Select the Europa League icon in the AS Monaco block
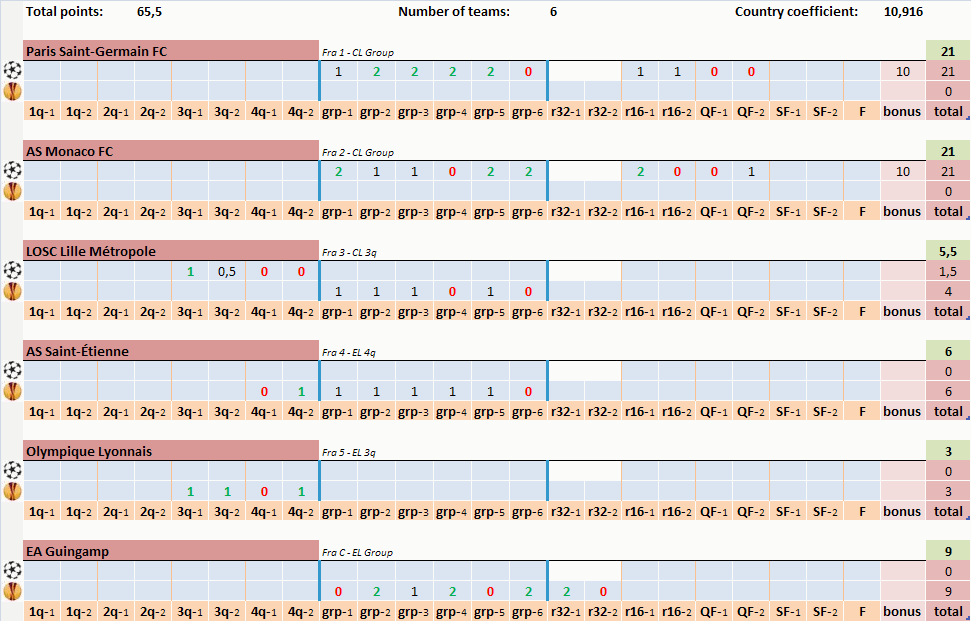Image resolution: width=971 pixels, height=621 pixels. click(12, 191)
